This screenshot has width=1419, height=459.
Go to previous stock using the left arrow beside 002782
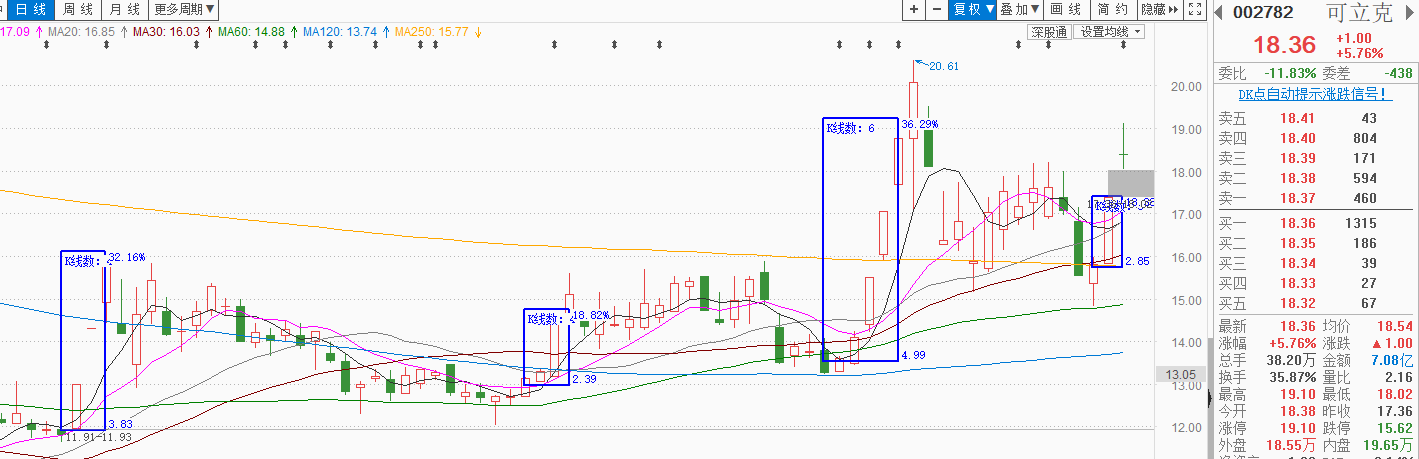(x=1219, y=12)
